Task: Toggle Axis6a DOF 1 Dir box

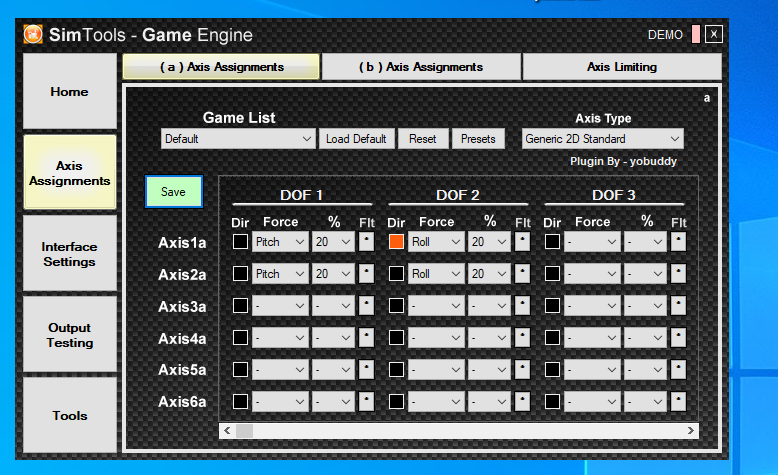Action: pos(240,401)
